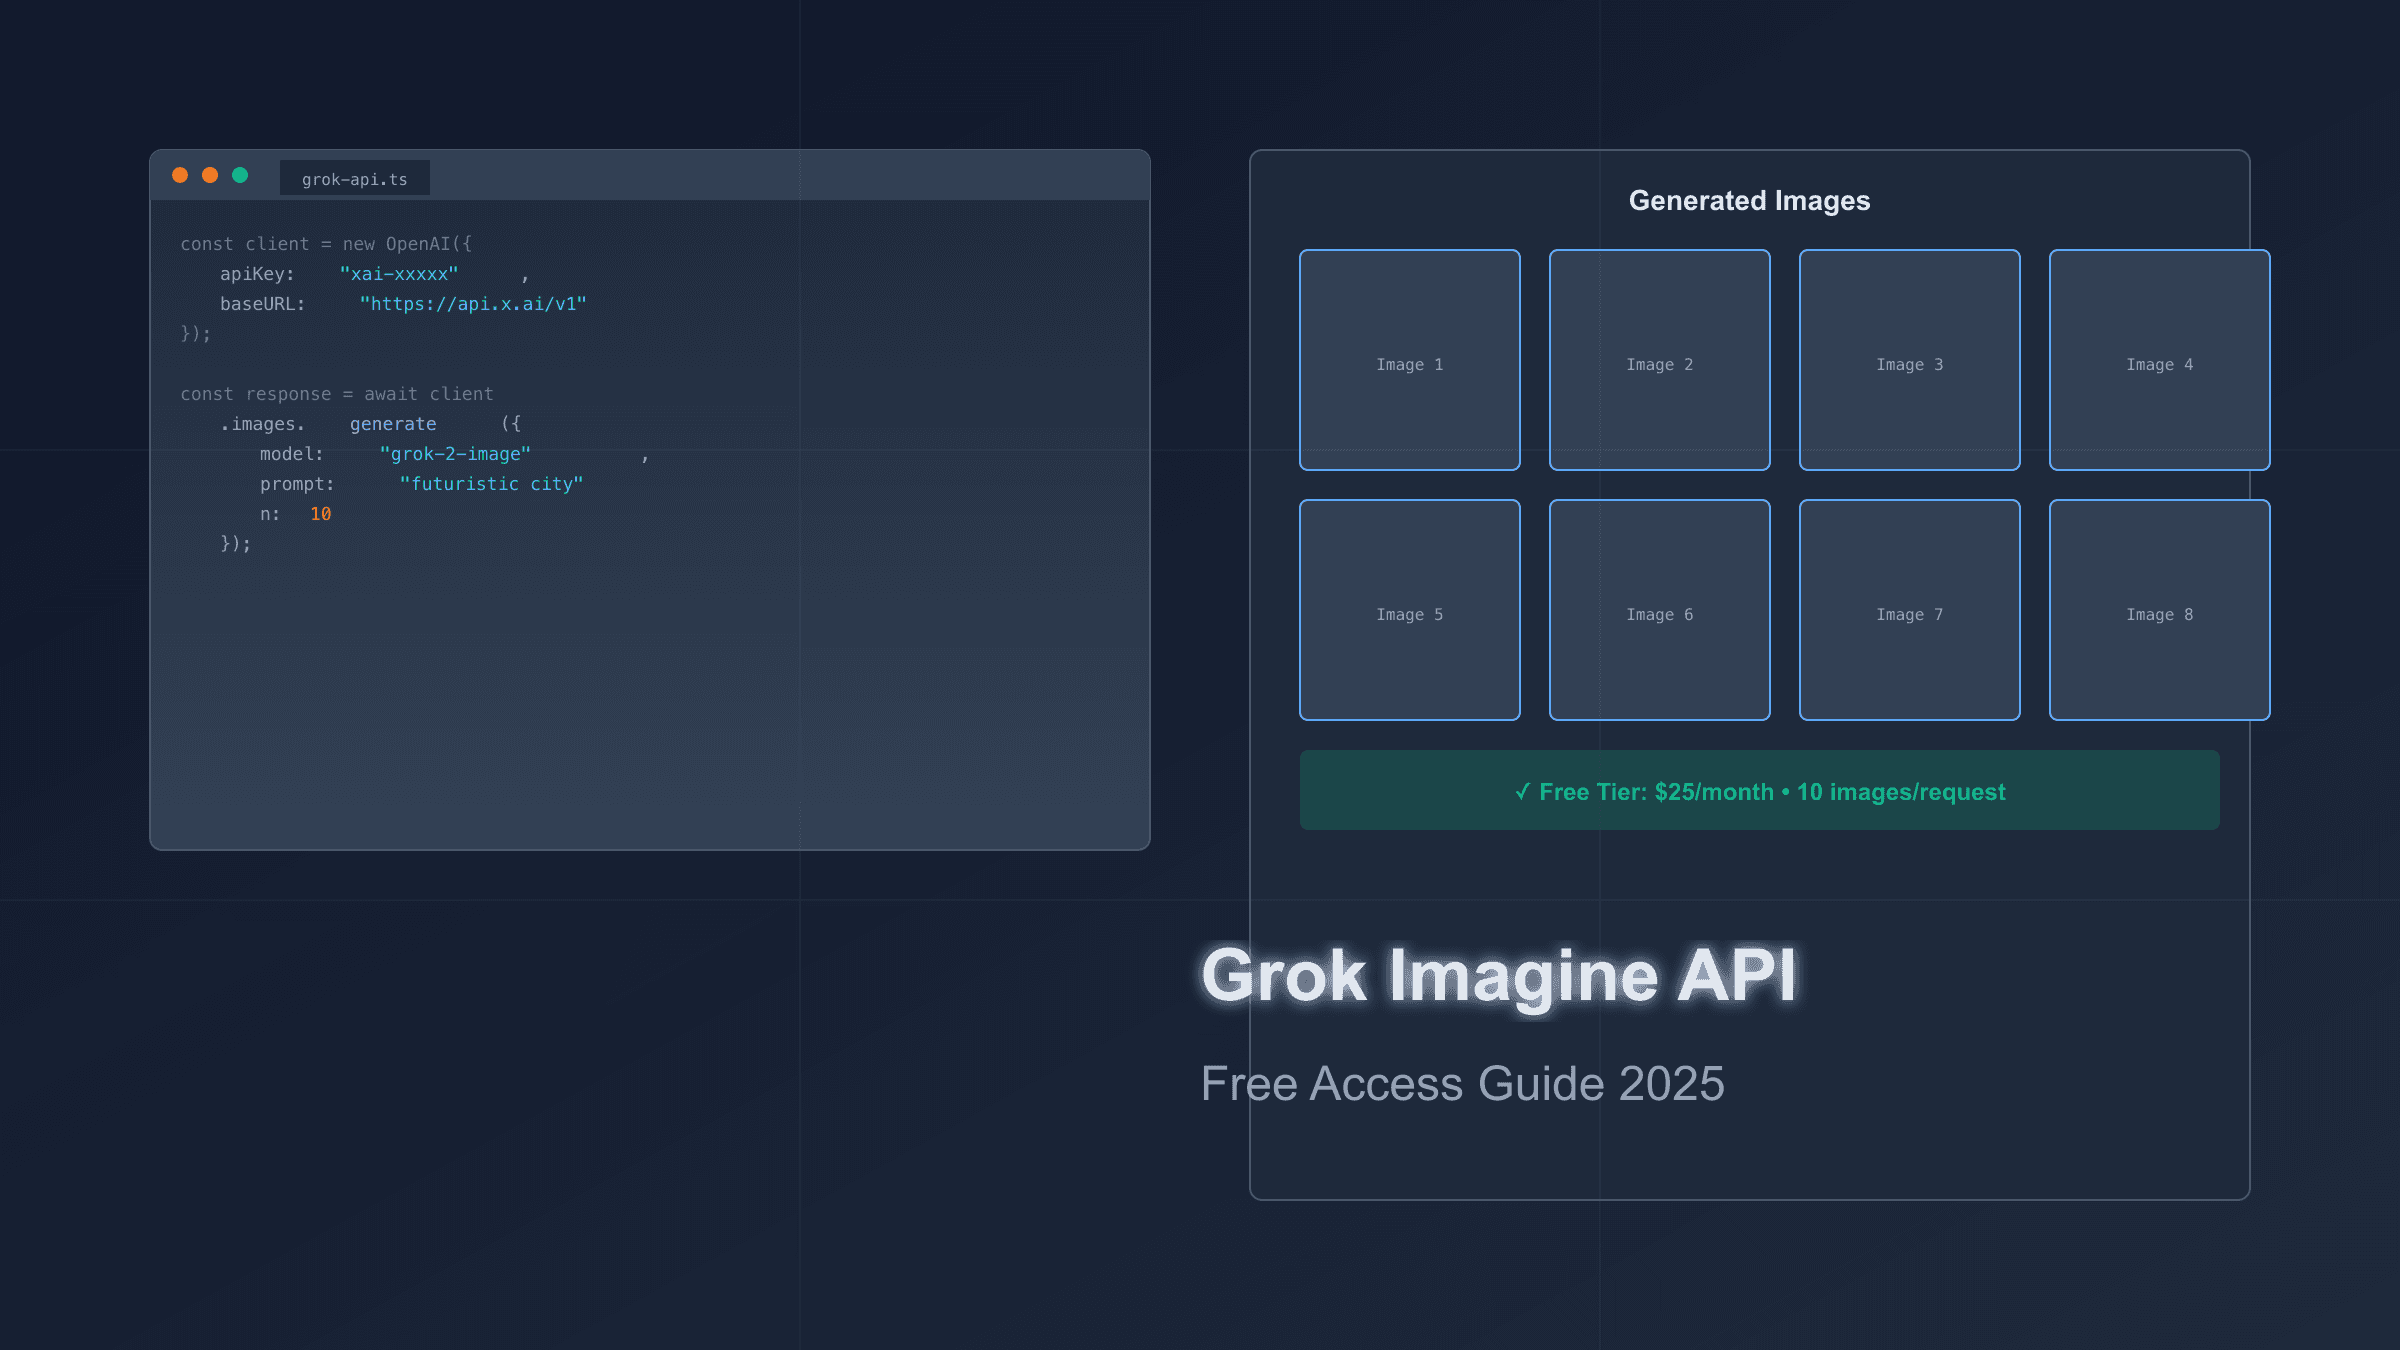Open the Image 4 thumbnail
The width and height of the screenshot is (2400, 1350).
click(2159, 360)
